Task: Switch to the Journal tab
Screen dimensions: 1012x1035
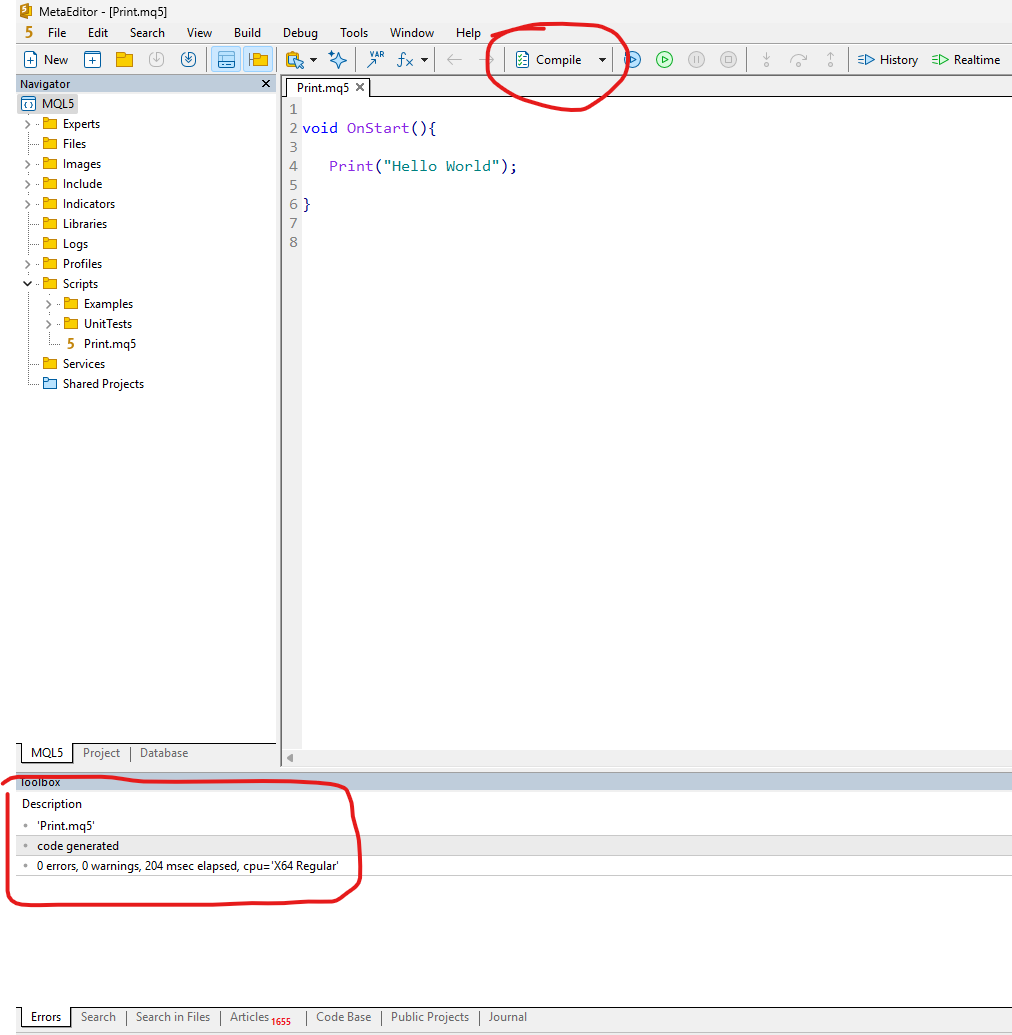Action: [507, 1016]
